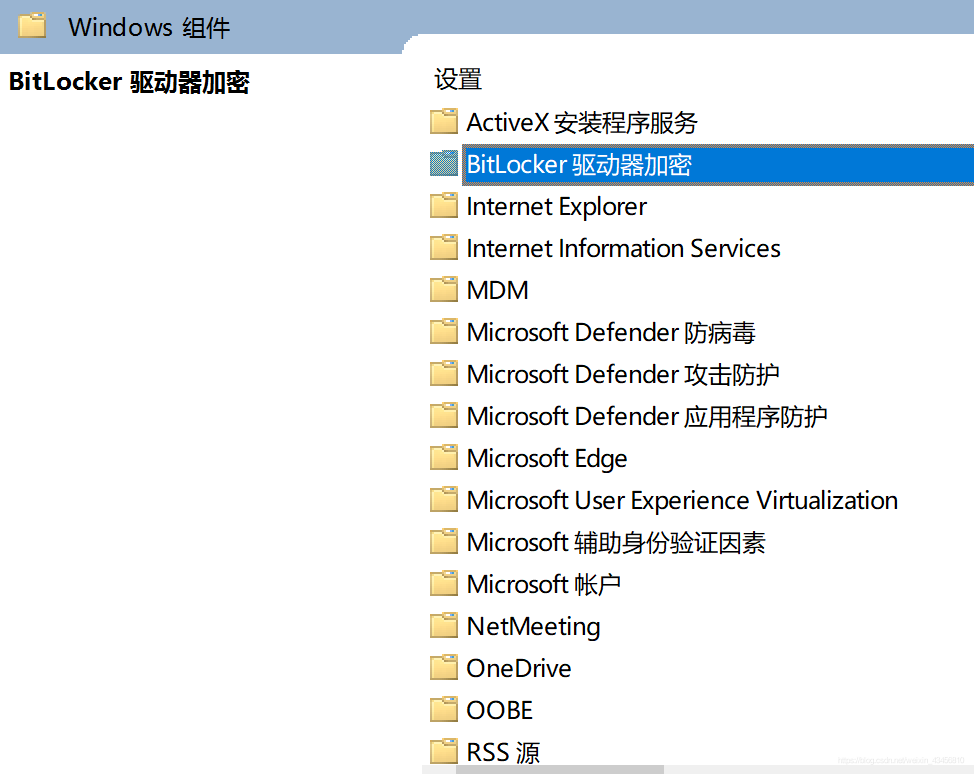
Task: Click the ActiveX 安装程序服务 folder icon
Action: (x=444, y=122)
